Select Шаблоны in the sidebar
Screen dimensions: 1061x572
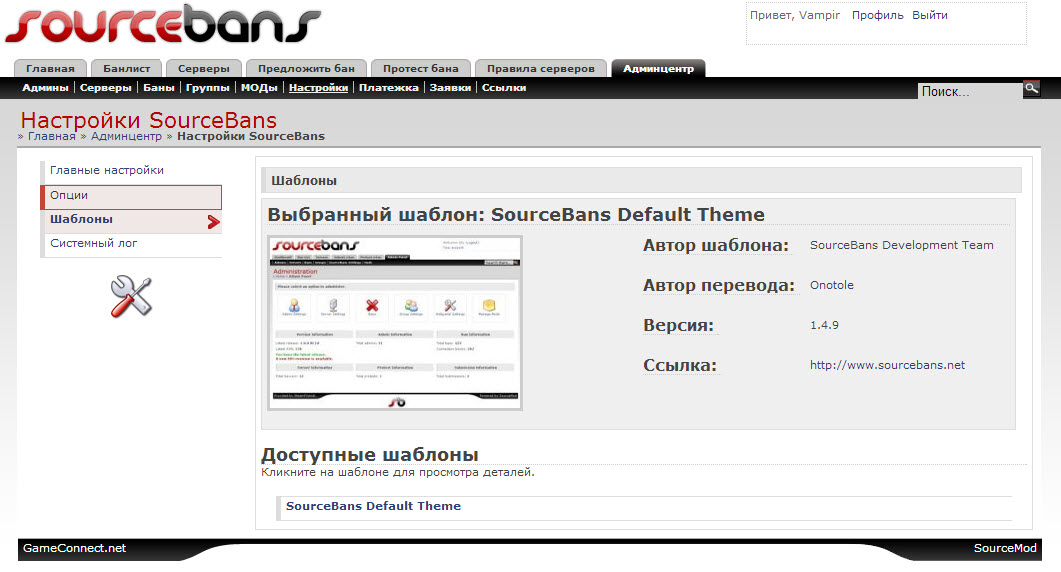point(131,221)
